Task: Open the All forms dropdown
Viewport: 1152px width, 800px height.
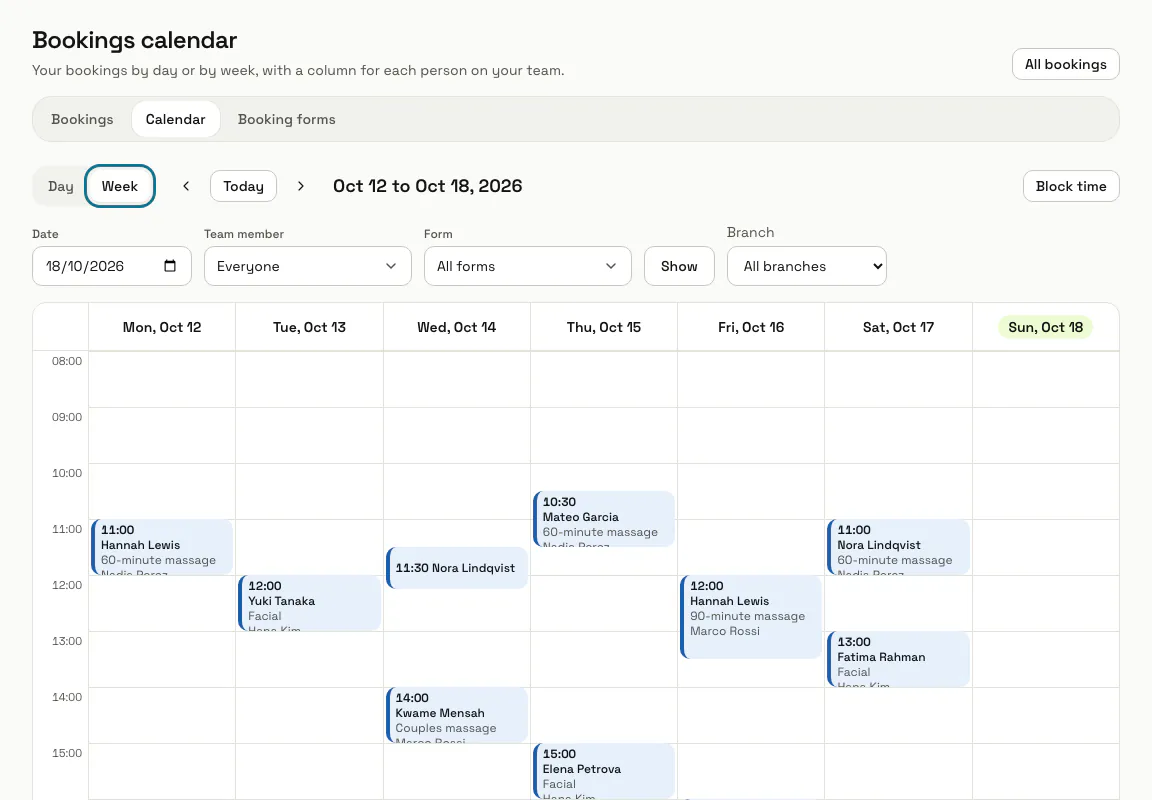Action: click(x=527, y=266)
